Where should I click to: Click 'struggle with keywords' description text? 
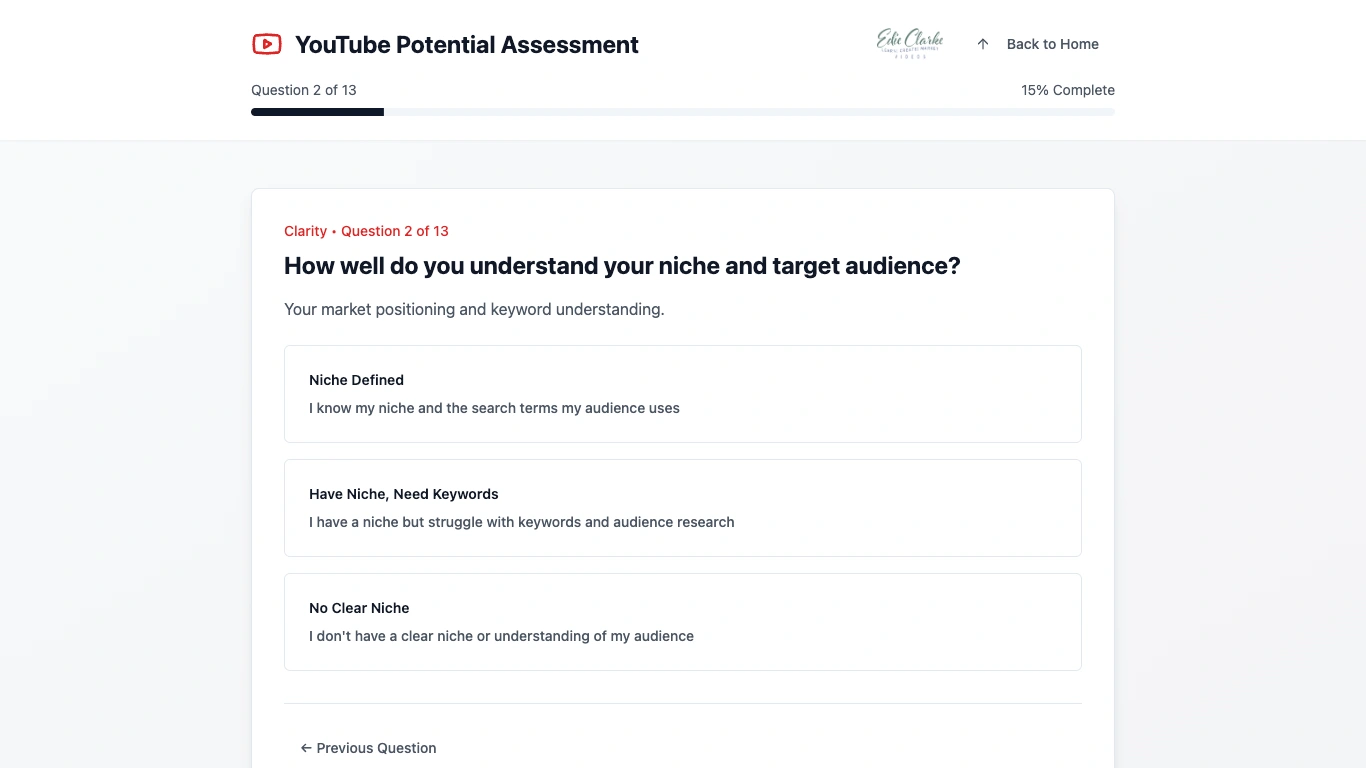[521, 522]
